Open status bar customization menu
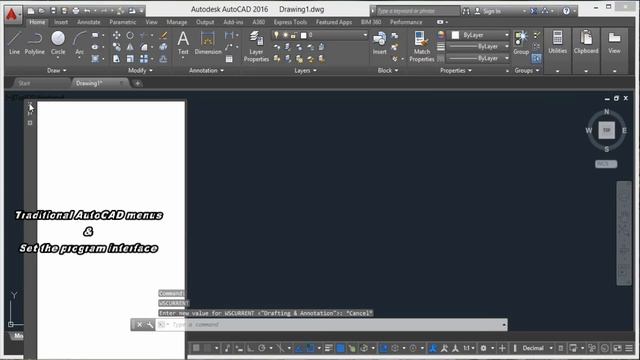The width and height of the screenshot is (640, 360). pyautogui.click(x=629, y=348)
